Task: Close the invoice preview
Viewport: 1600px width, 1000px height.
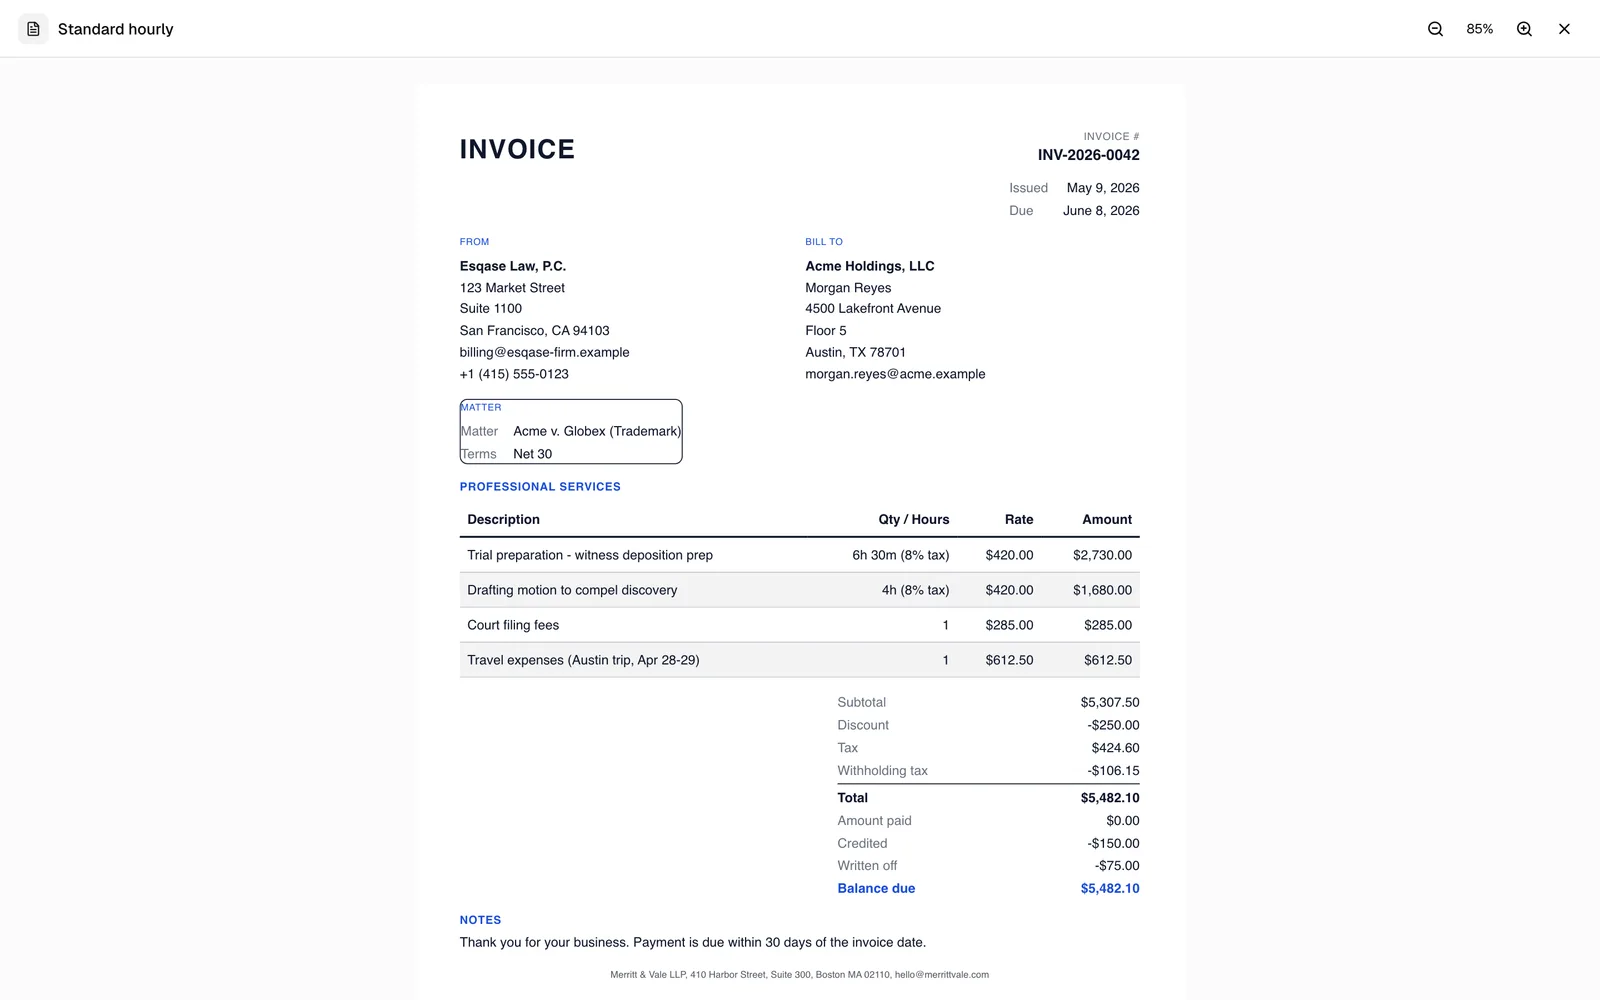Action: (1564, 29)
